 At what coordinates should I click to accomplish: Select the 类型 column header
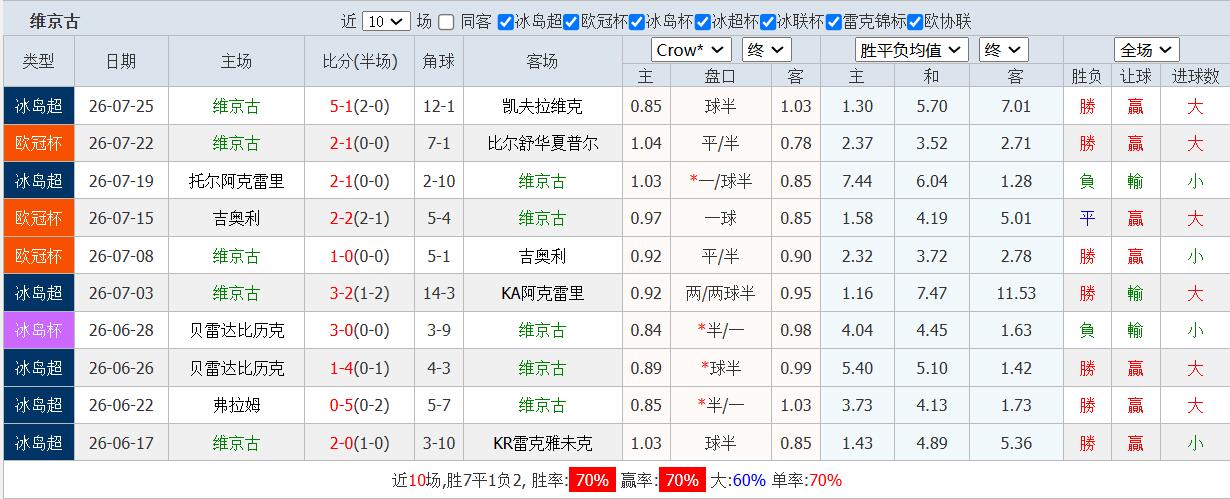[39, 62]
